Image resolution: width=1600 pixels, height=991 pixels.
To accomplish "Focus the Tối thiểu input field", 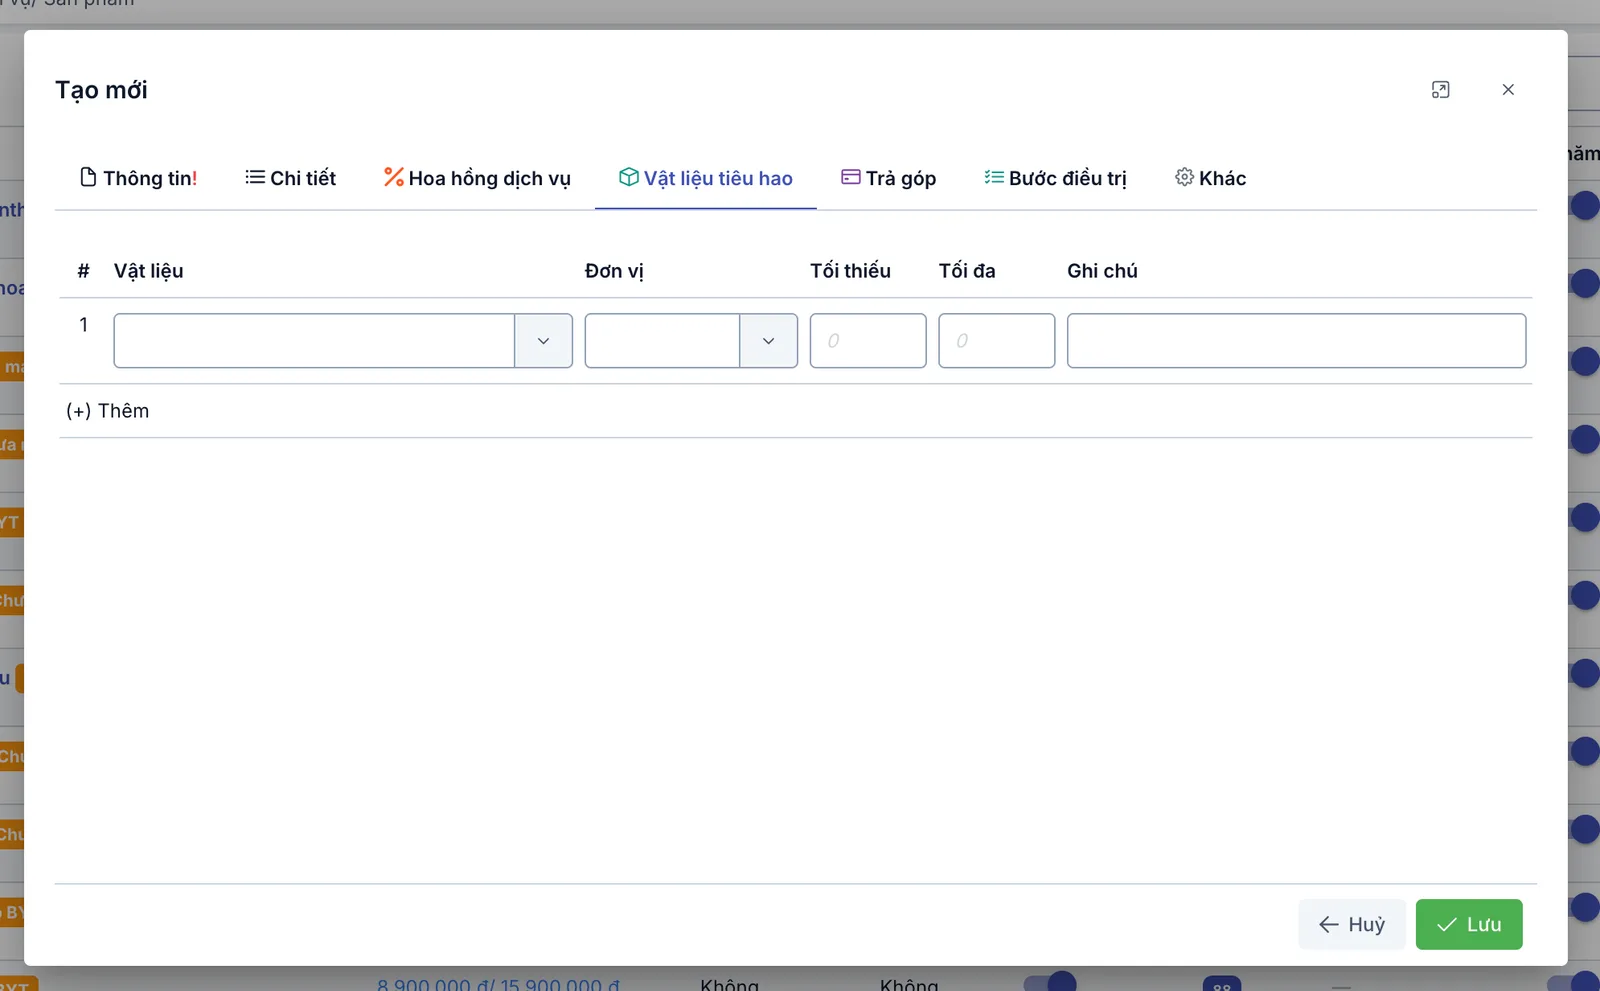I will 868,341.
